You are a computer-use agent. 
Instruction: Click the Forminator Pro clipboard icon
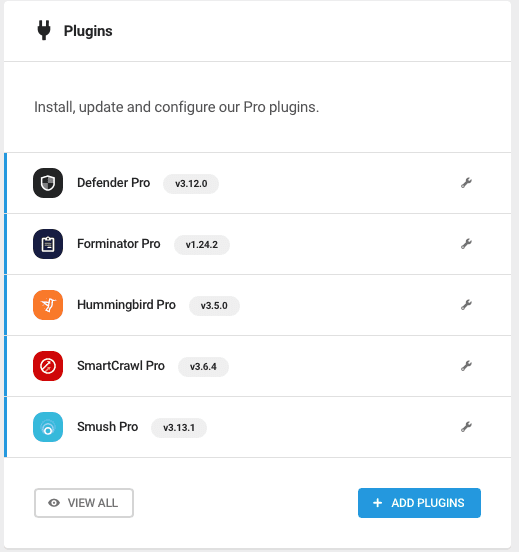coord(48,244)
